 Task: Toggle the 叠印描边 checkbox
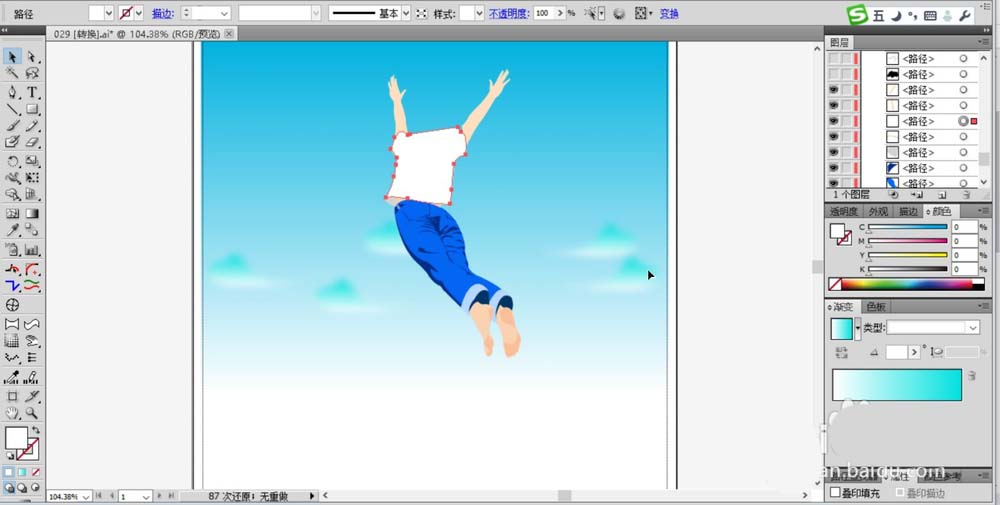[900, 493]
